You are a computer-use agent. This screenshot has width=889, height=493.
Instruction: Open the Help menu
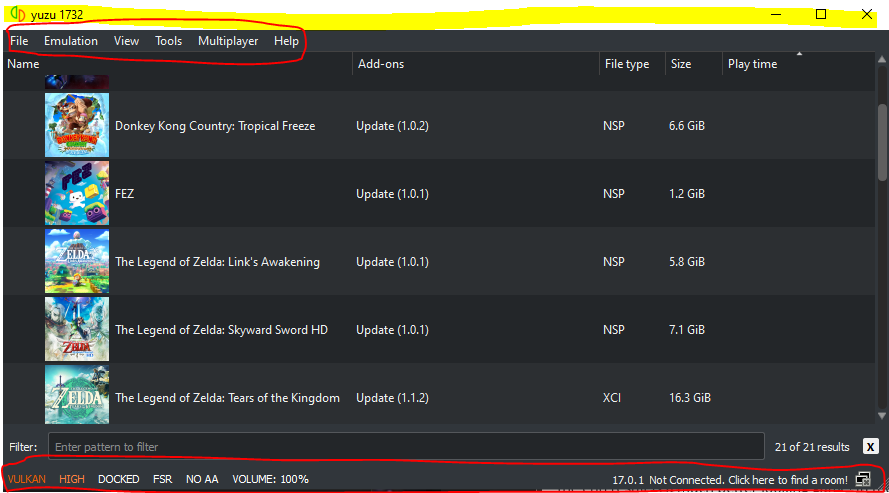(286, 41)
